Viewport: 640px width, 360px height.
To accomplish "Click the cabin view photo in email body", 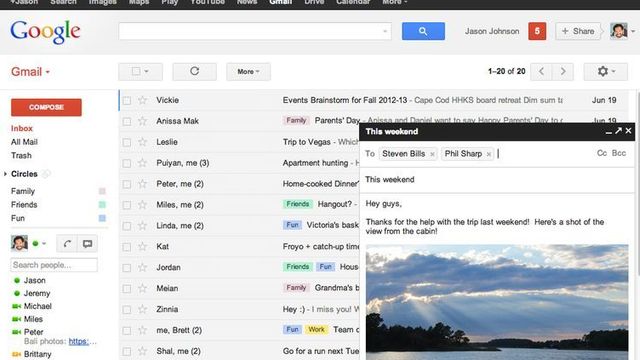I will pos(497,302).
